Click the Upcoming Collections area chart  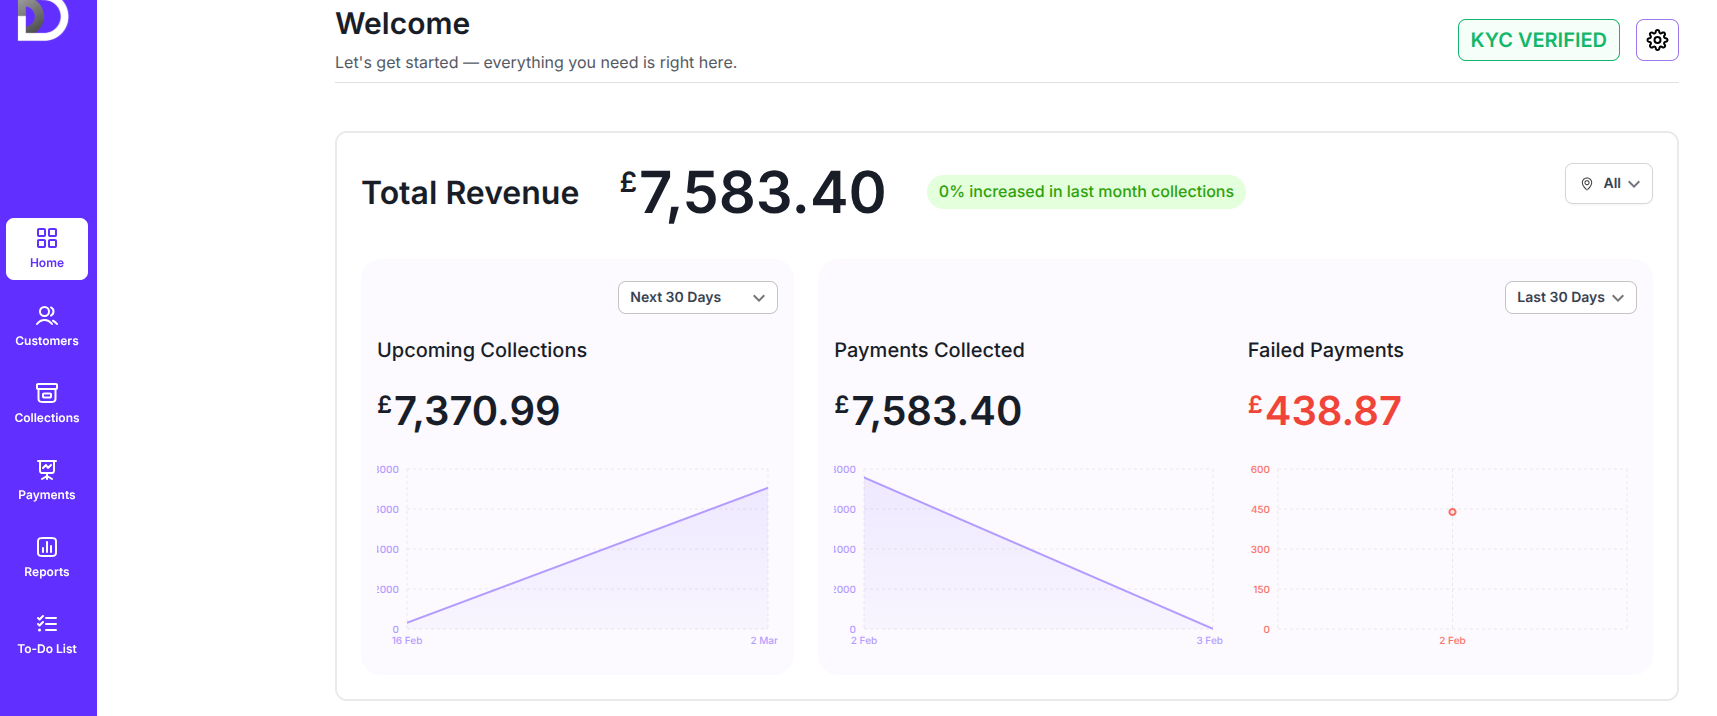tap(587, 549)
